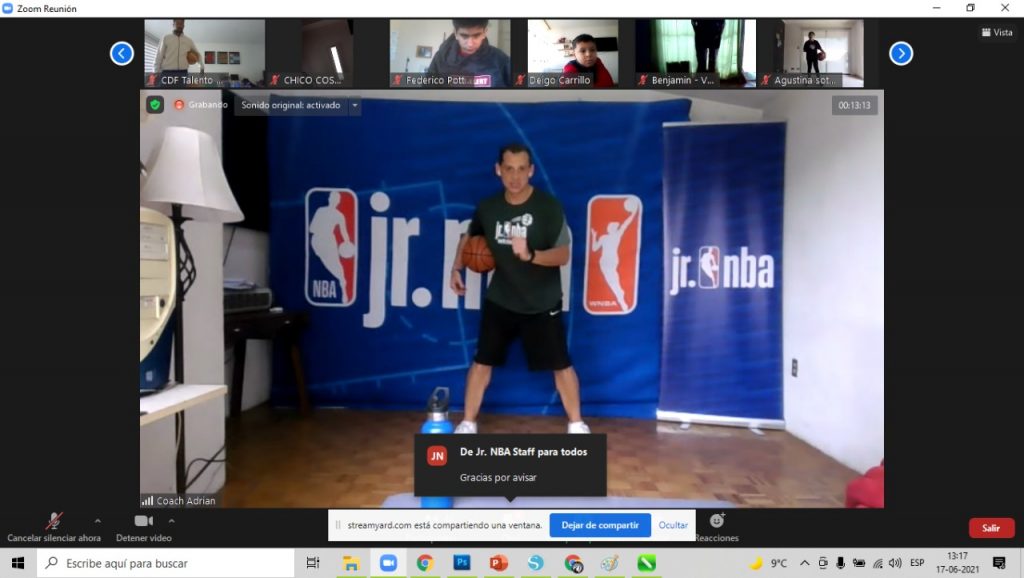Click the moon weather icon in tray
Image resolution: width=1024 pixels, height=578 pixels.
pyautogui.click(x=756, y=563)
